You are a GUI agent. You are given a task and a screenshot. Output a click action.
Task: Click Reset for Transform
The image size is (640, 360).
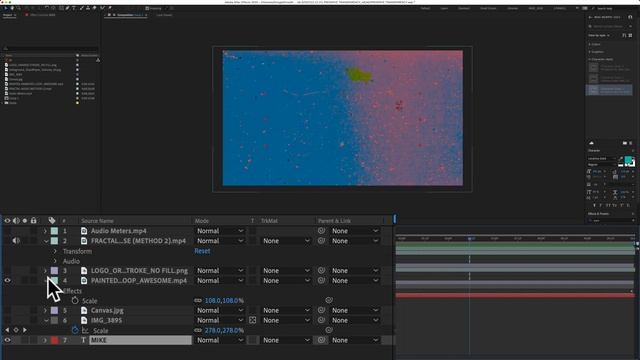pyautogui.click(x=202, y=251)
